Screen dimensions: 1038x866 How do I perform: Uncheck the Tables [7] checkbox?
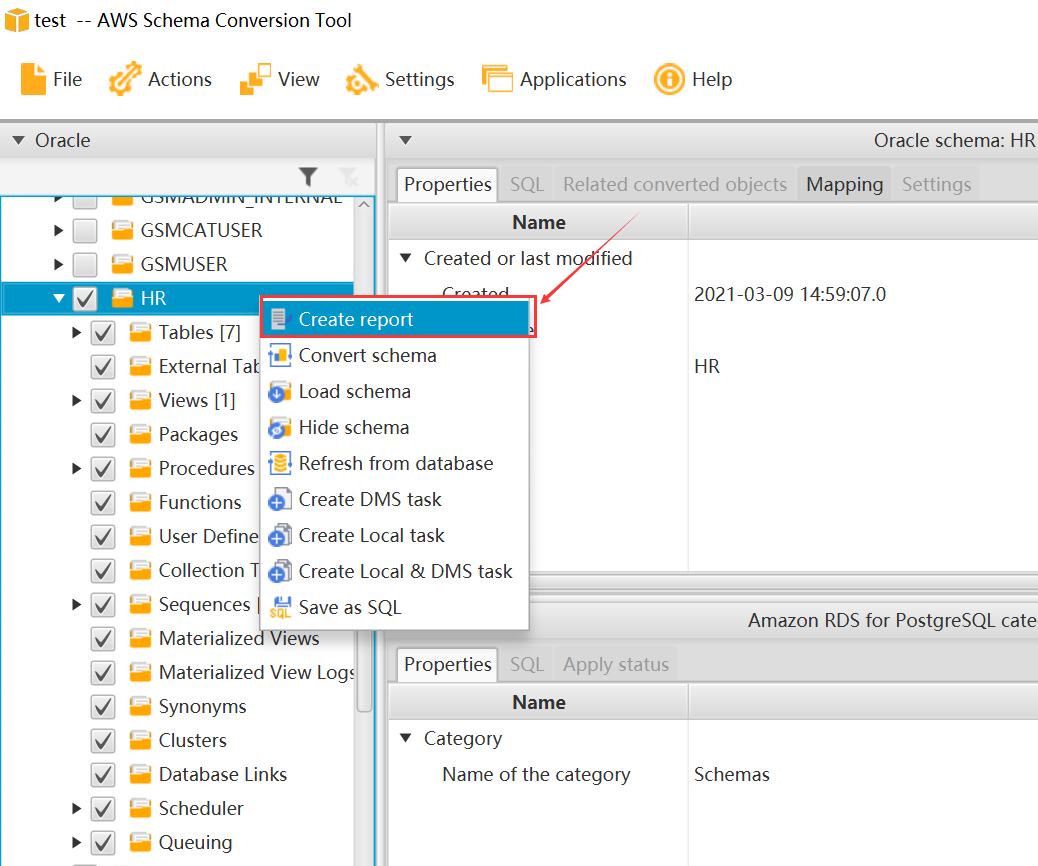pyautogui.click(x=103, y=332)
